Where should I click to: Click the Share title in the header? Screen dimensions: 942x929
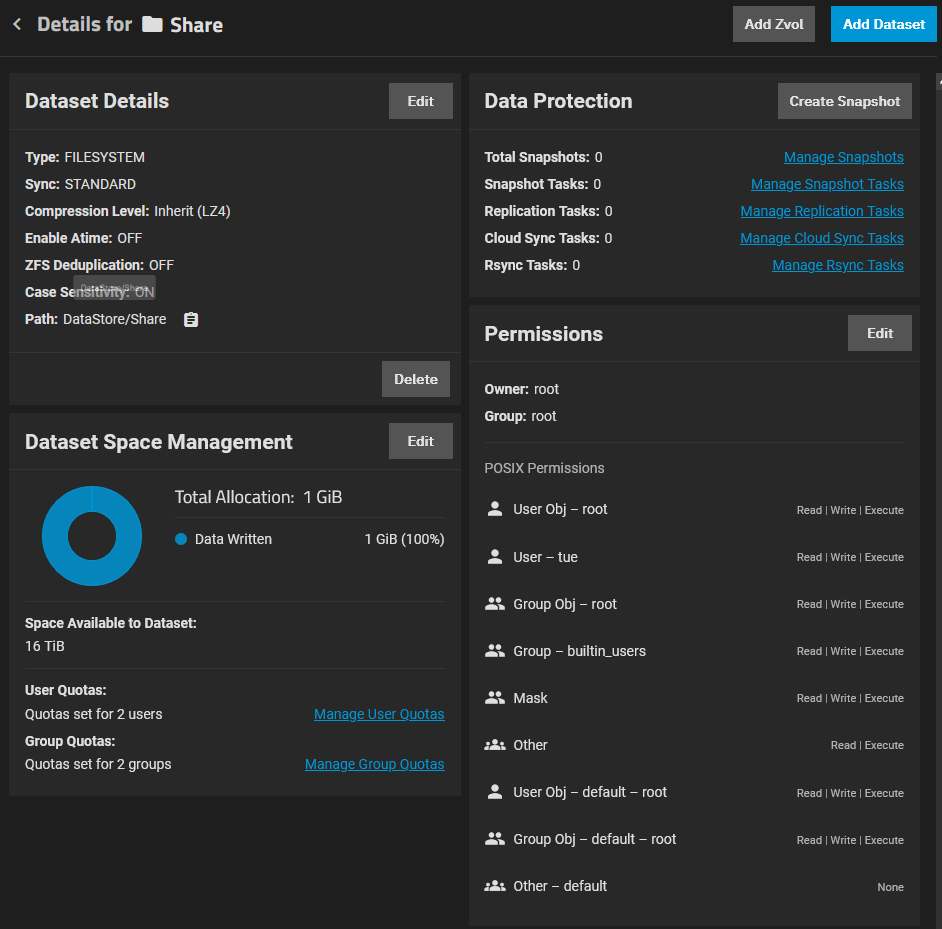point(196,25)
